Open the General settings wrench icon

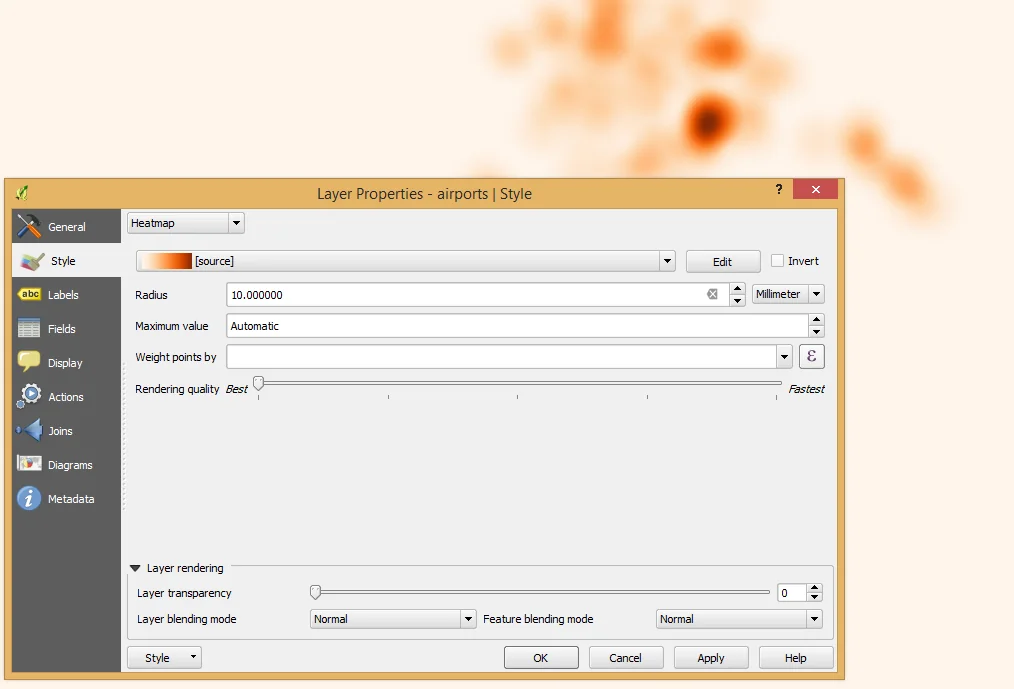pyautogui.click(x=30, y=227)
